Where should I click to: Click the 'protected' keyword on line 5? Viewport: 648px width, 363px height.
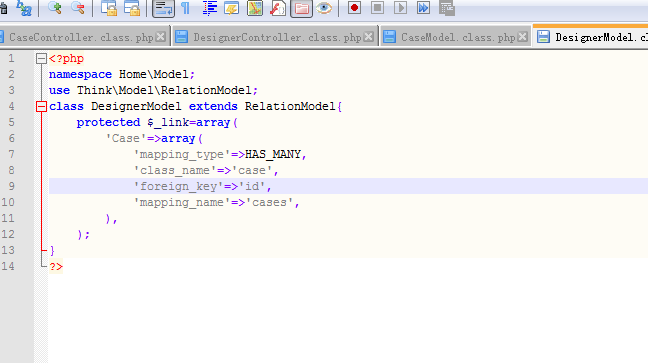(x=108, y=122)
